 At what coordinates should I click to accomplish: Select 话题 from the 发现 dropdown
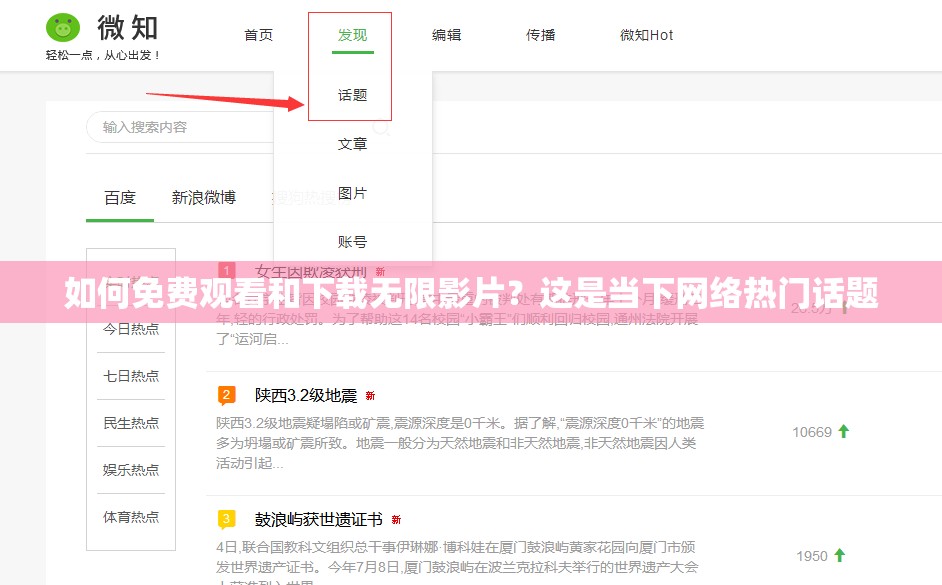pyautogui.click(x=350, y=95)
